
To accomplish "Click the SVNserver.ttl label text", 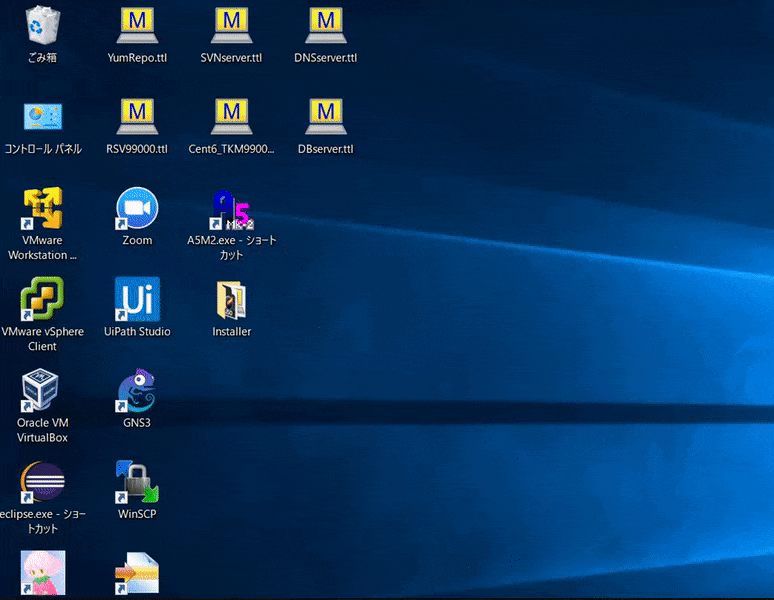I will coord(232,58).
